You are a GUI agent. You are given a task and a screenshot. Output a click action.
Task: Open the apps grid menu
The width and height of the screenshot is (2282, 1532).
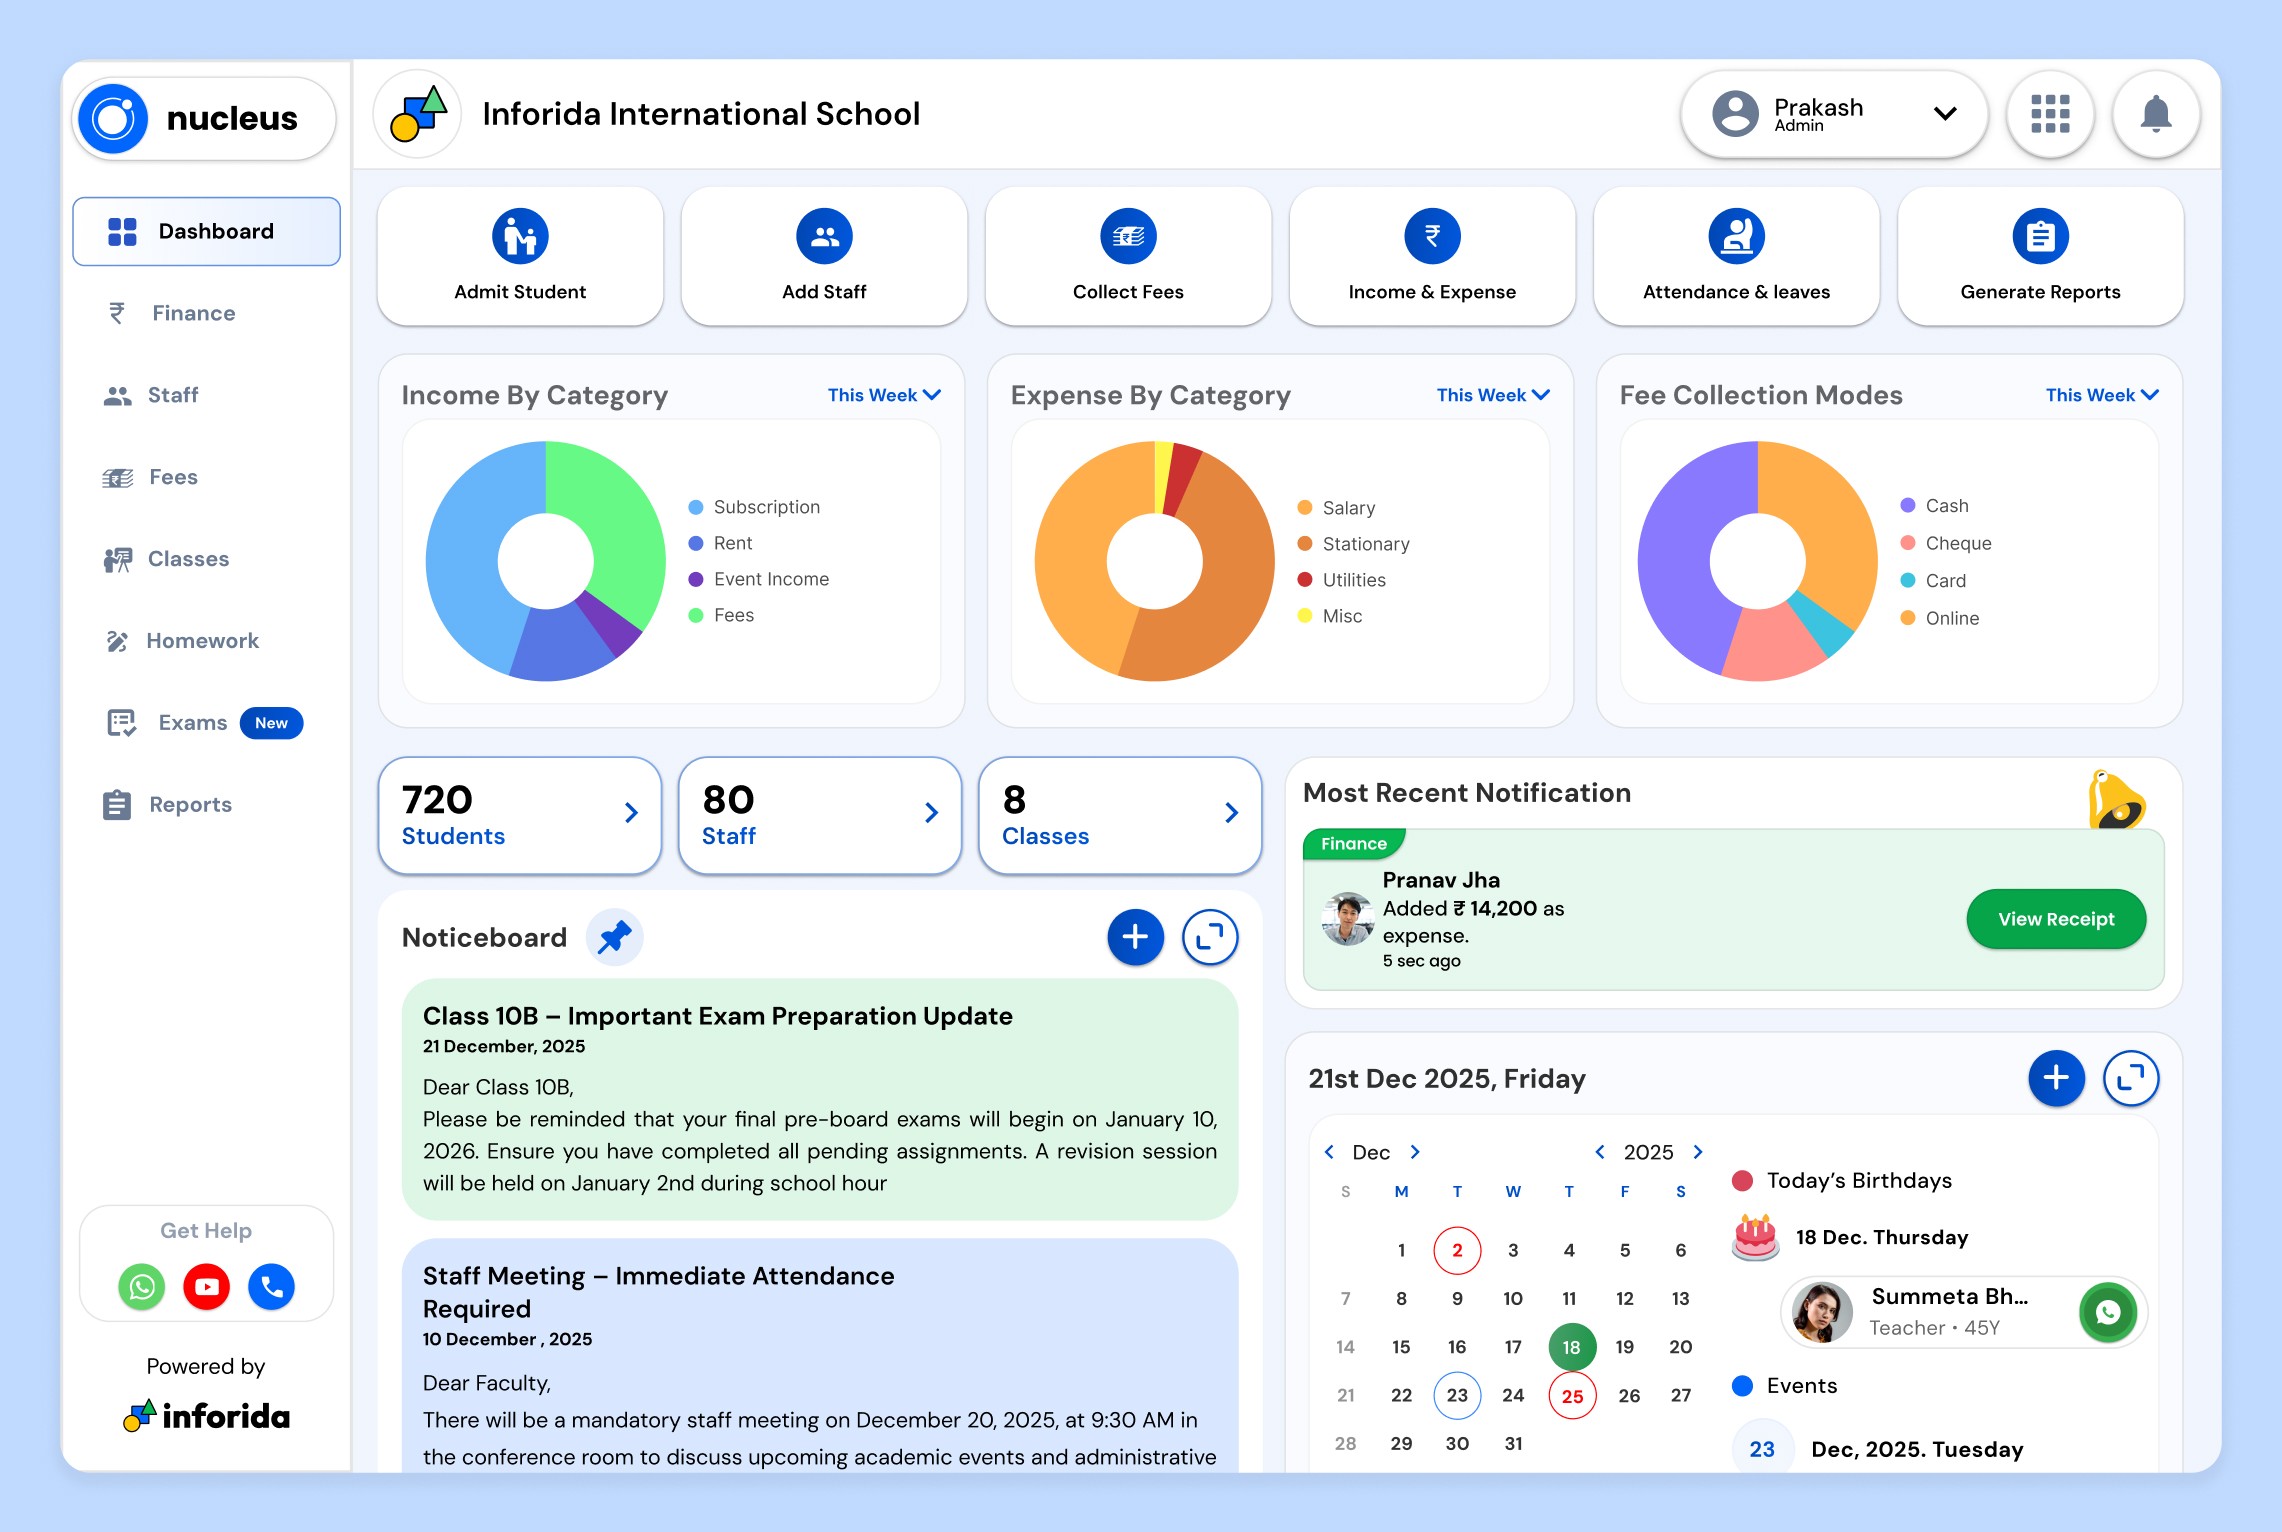(2049, 115)
